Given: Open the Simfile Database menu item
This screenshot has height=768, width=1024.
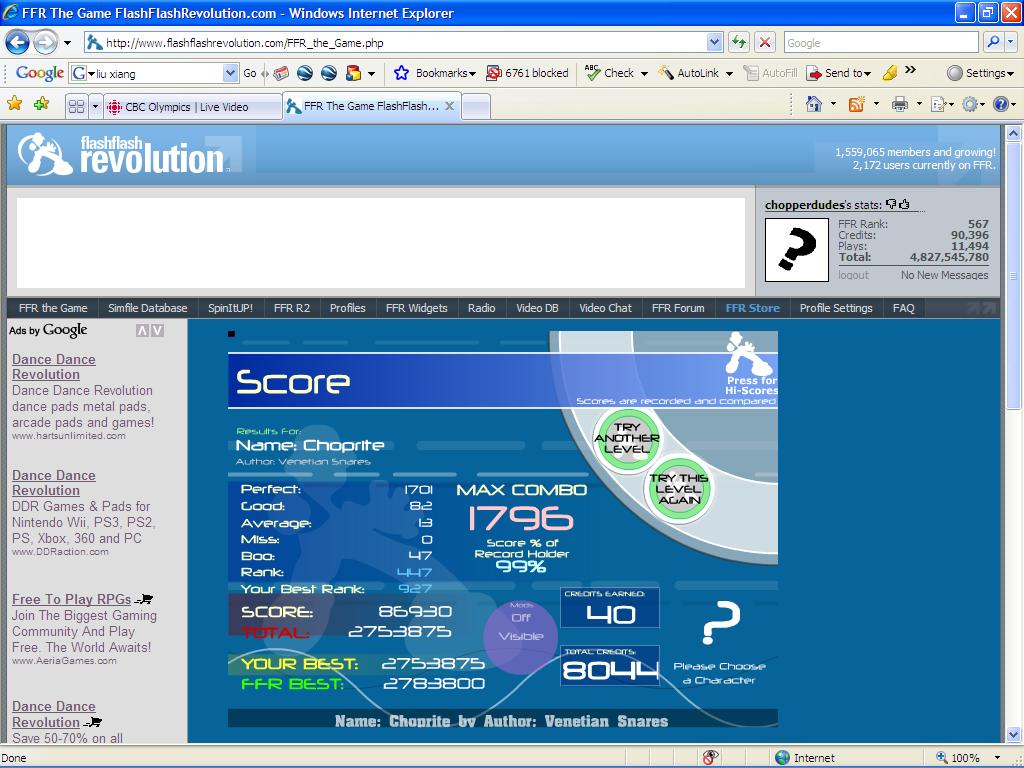Looking at the screenshot, I should pyautogui.click(x=148, y=308).
